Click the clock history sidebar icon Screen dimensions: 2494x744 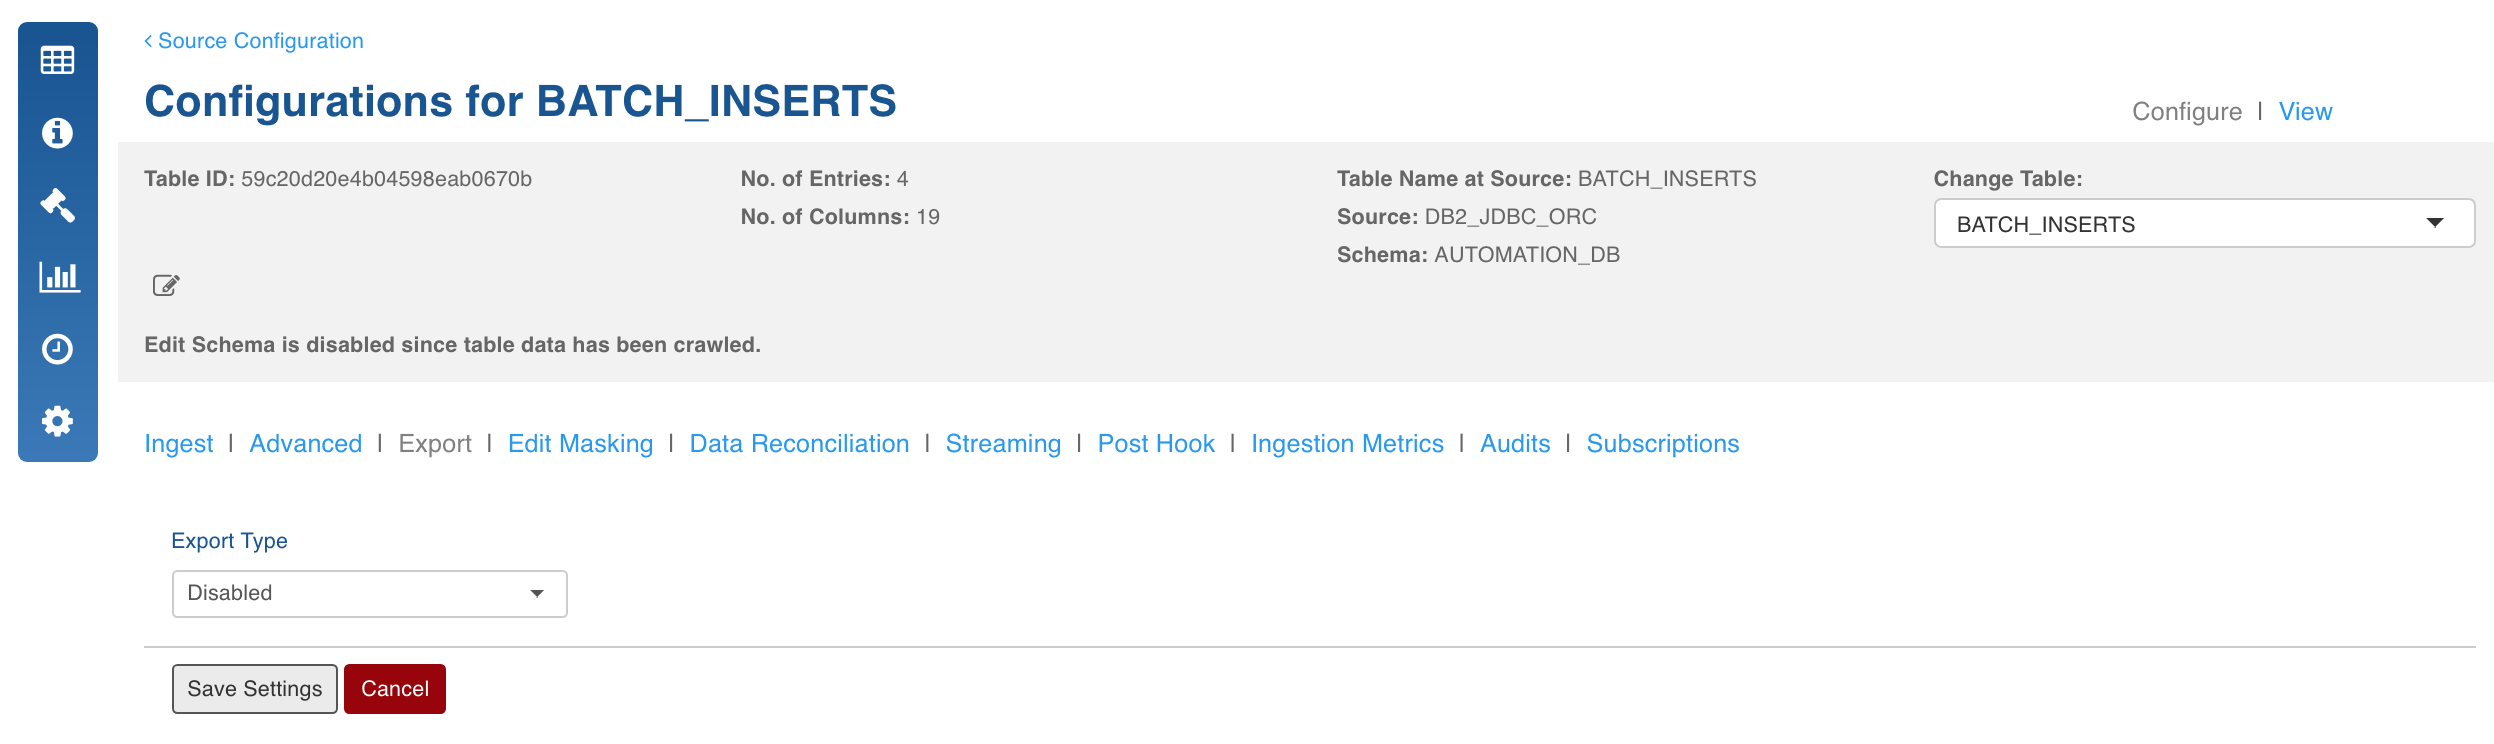57,349
